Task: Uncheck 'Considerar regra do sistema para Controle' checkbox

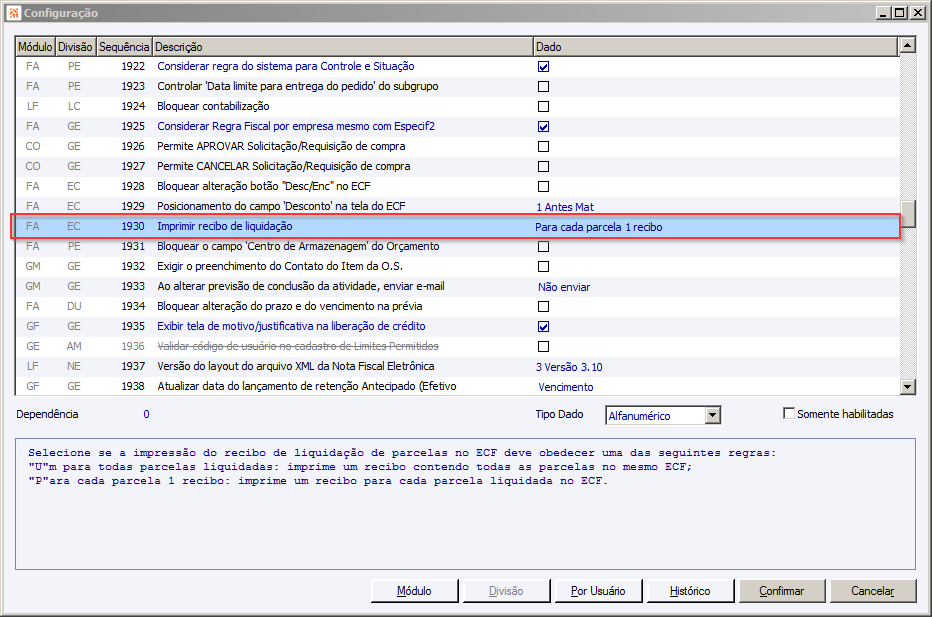Action: [543, 67]
